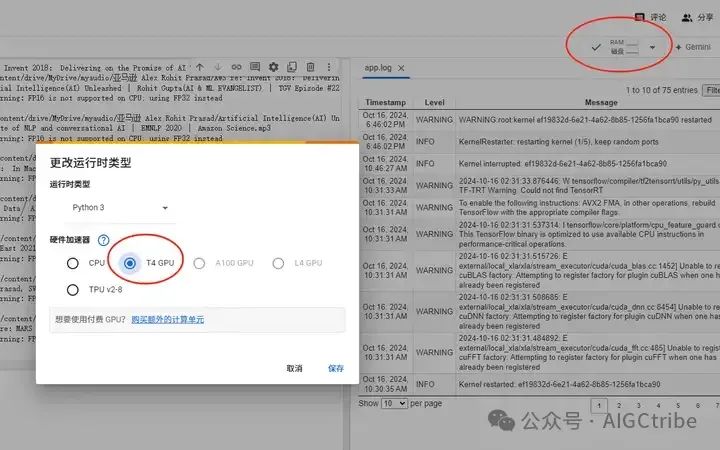
Task: Open Gemini sparkle button
Action: (x=693, y=47)
